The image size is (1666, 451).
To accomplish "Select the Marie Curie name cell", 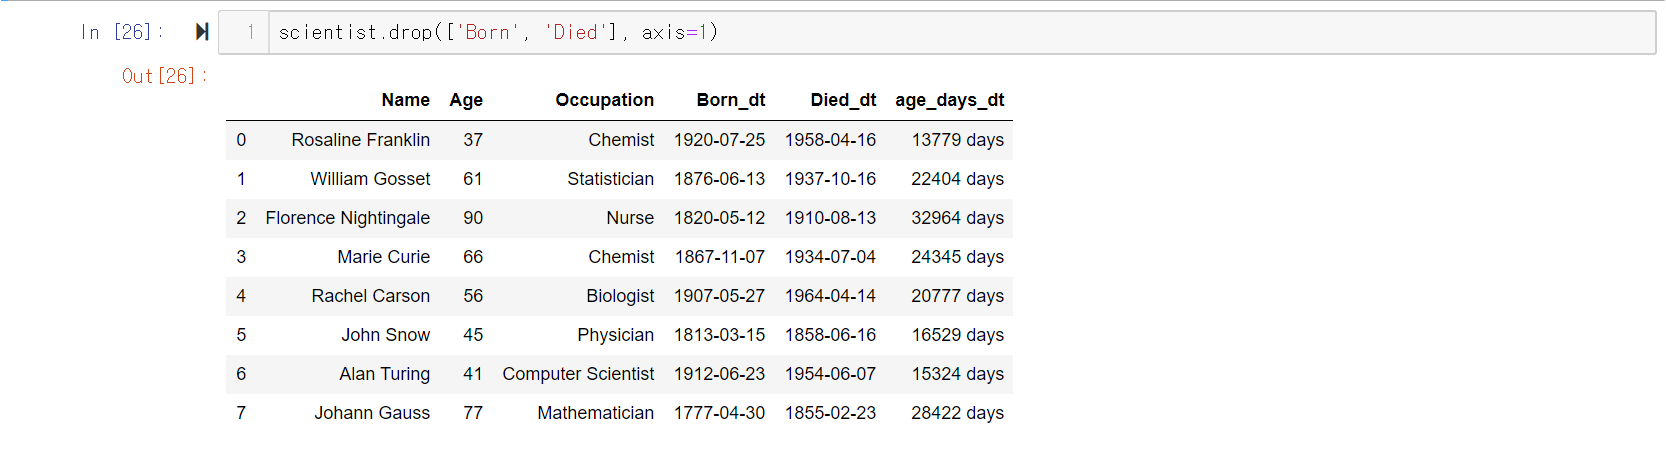I will coord(383,257).
